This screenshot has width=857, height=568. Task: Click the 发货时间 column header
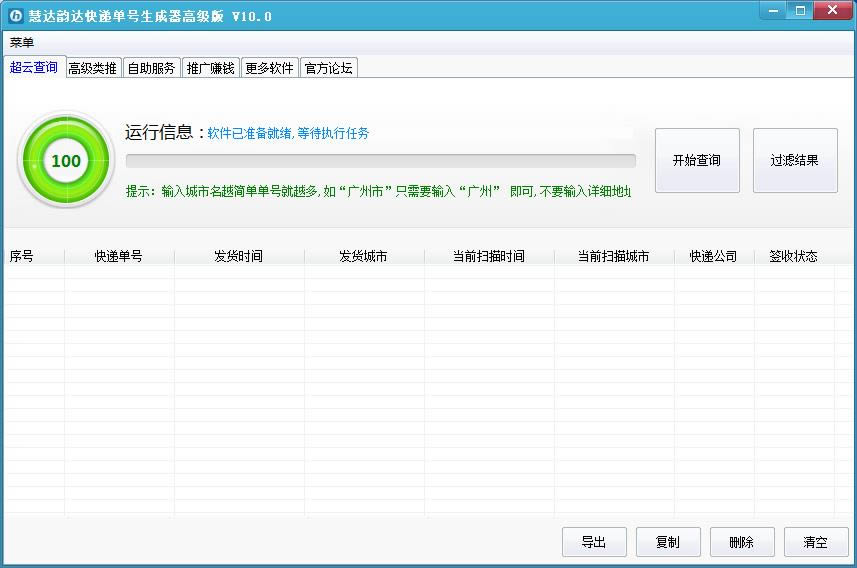click(239, 256)
